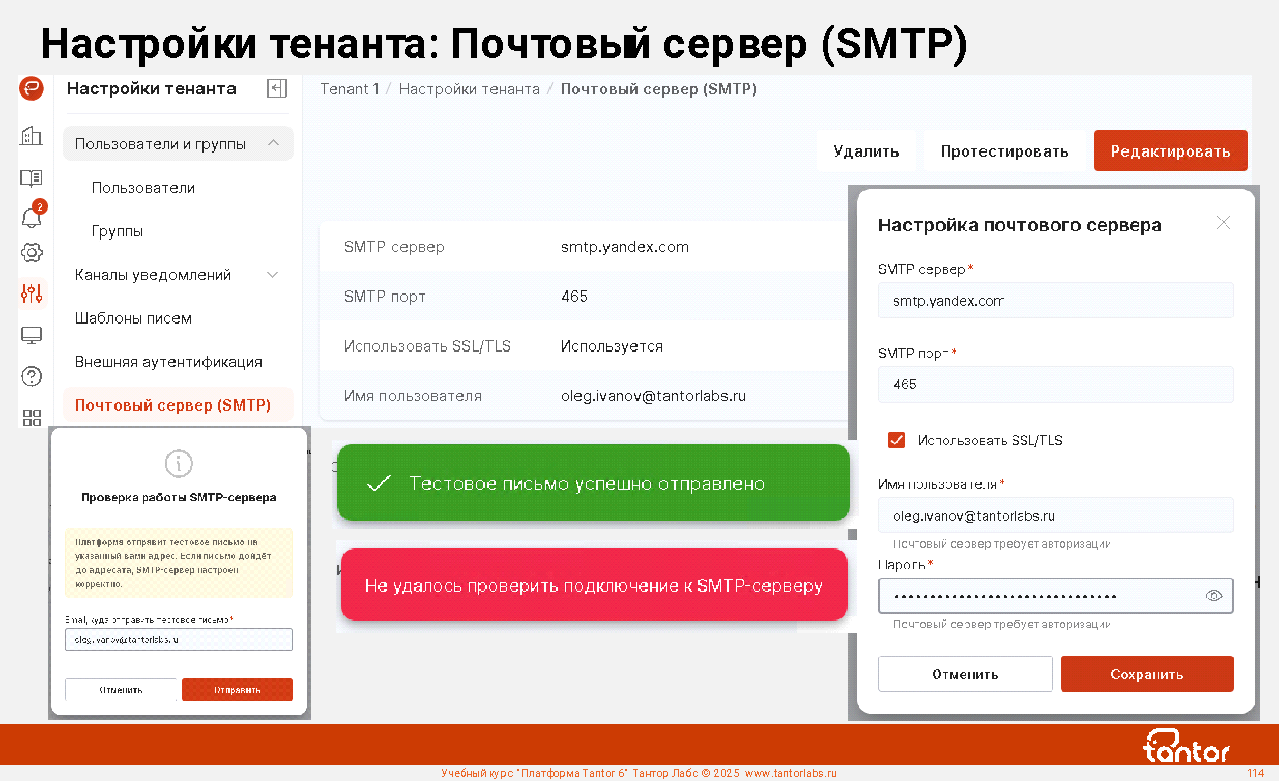Open the Email templates menu item
The image size is (1279, 781).
pos(133,319)
